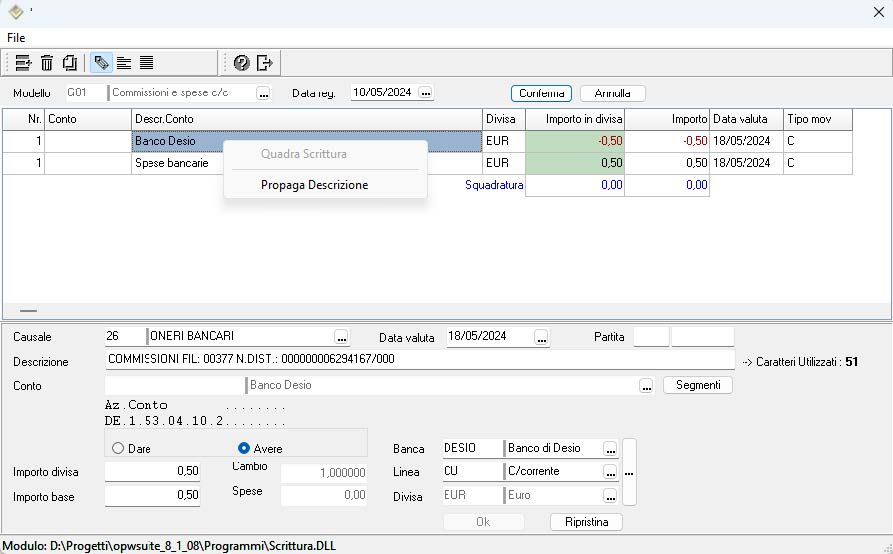
Task: Choose Propaga Descrizione from context menu
Action: [x=314, y=185]
